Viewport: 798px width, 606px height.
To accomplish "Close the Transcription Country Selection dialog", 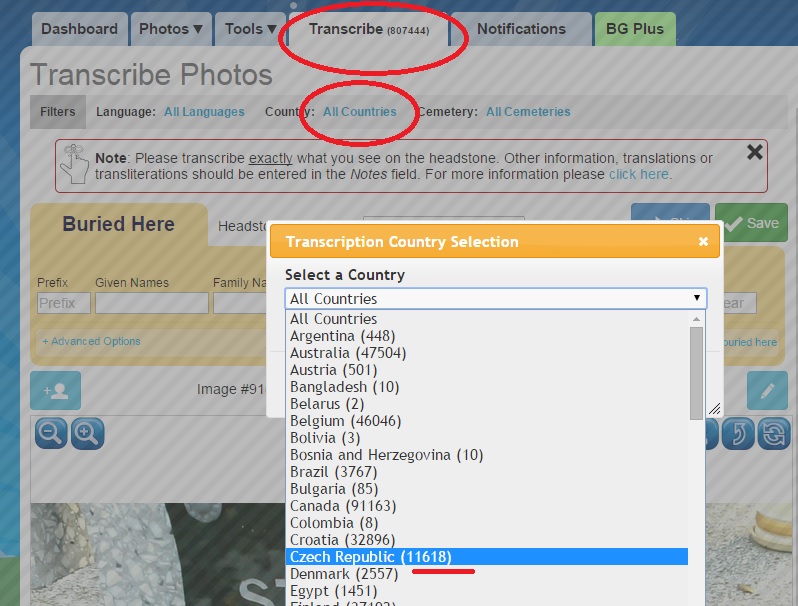I will click(x=703, y=242).
